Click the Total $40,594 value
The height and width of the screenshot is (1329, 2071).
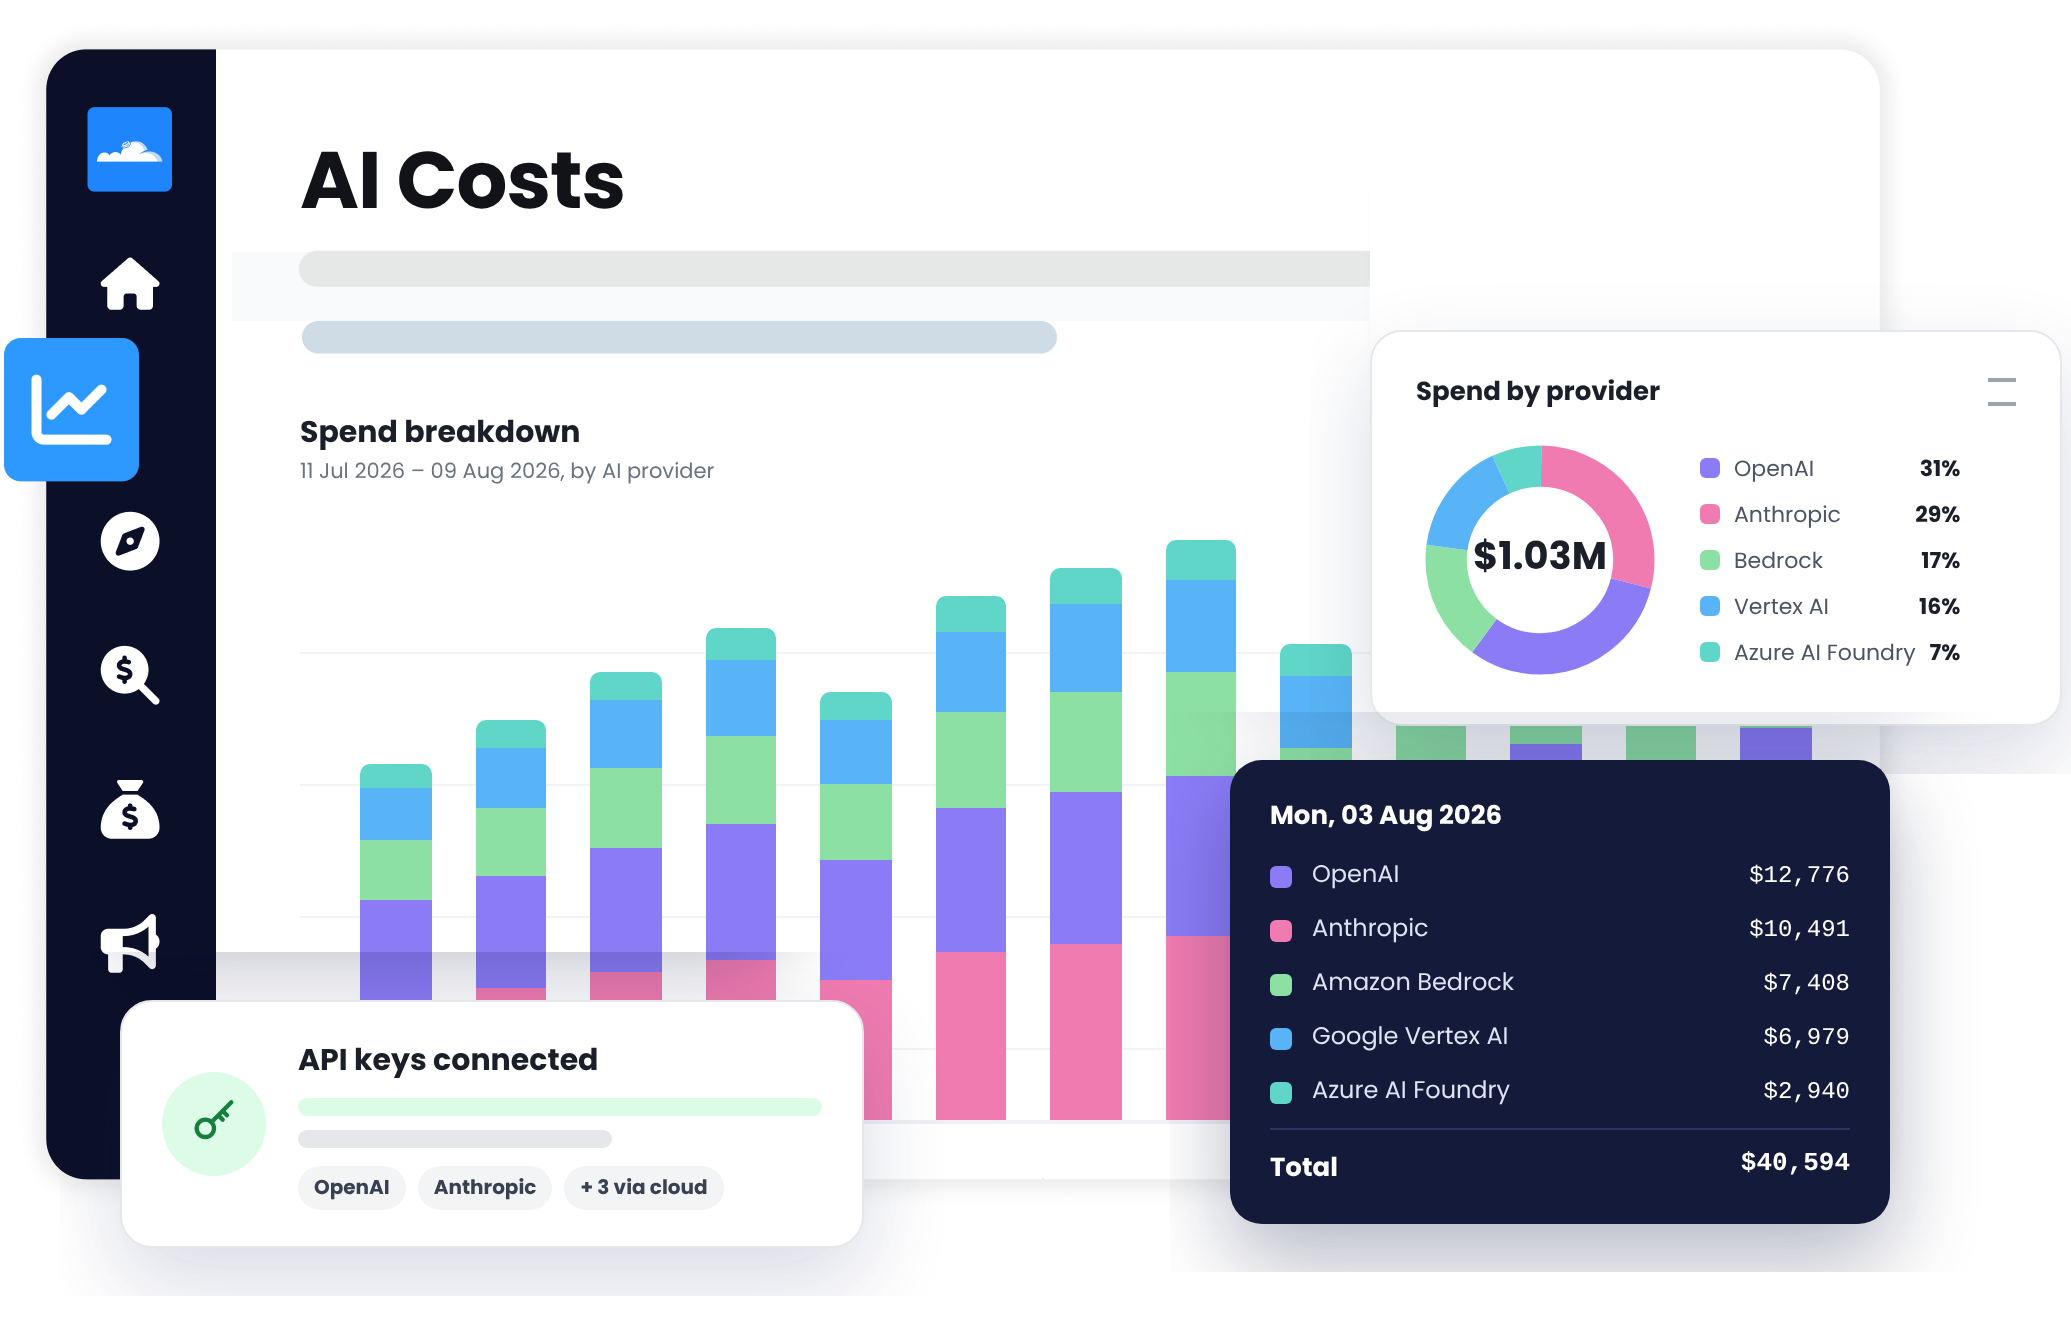pos(1795,1162)
